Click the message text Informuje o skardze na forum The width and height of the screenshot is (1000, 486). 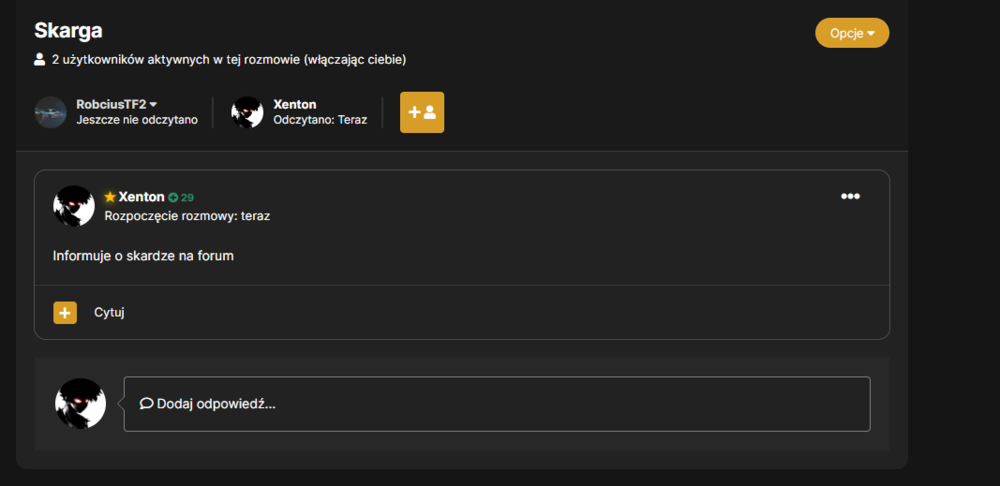point(143,256)
